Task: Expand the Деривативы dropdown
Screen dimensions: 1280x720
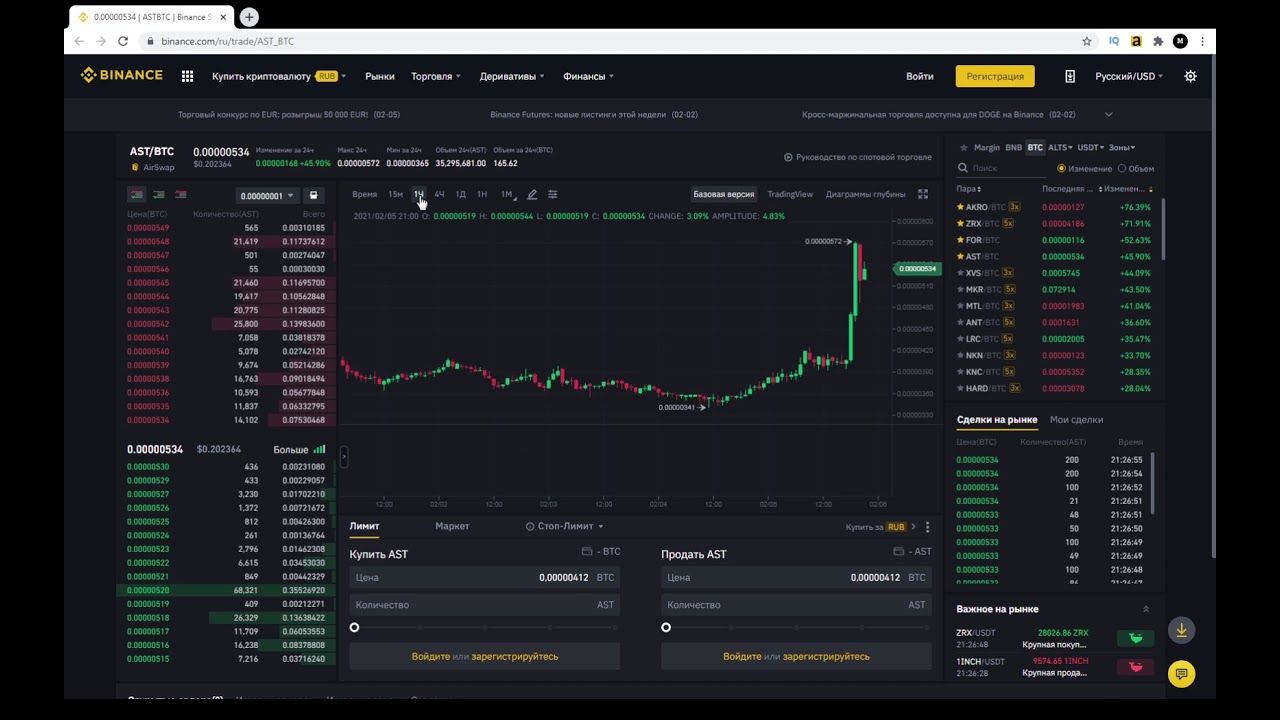Action: click(x=512, y=76)
